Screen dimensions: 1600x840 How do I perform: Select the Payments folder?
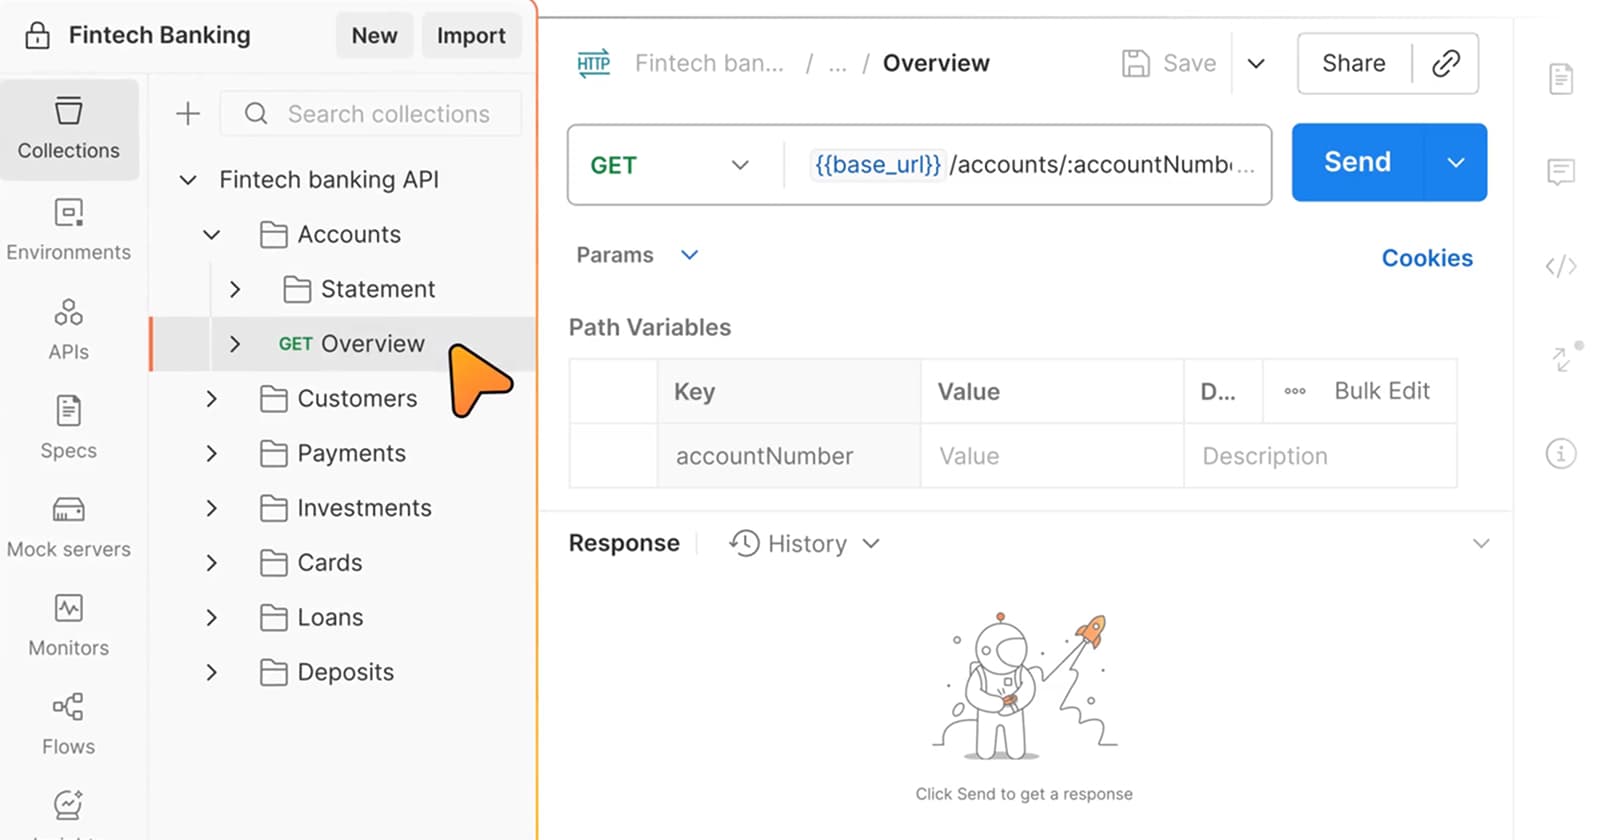point(351,454)
